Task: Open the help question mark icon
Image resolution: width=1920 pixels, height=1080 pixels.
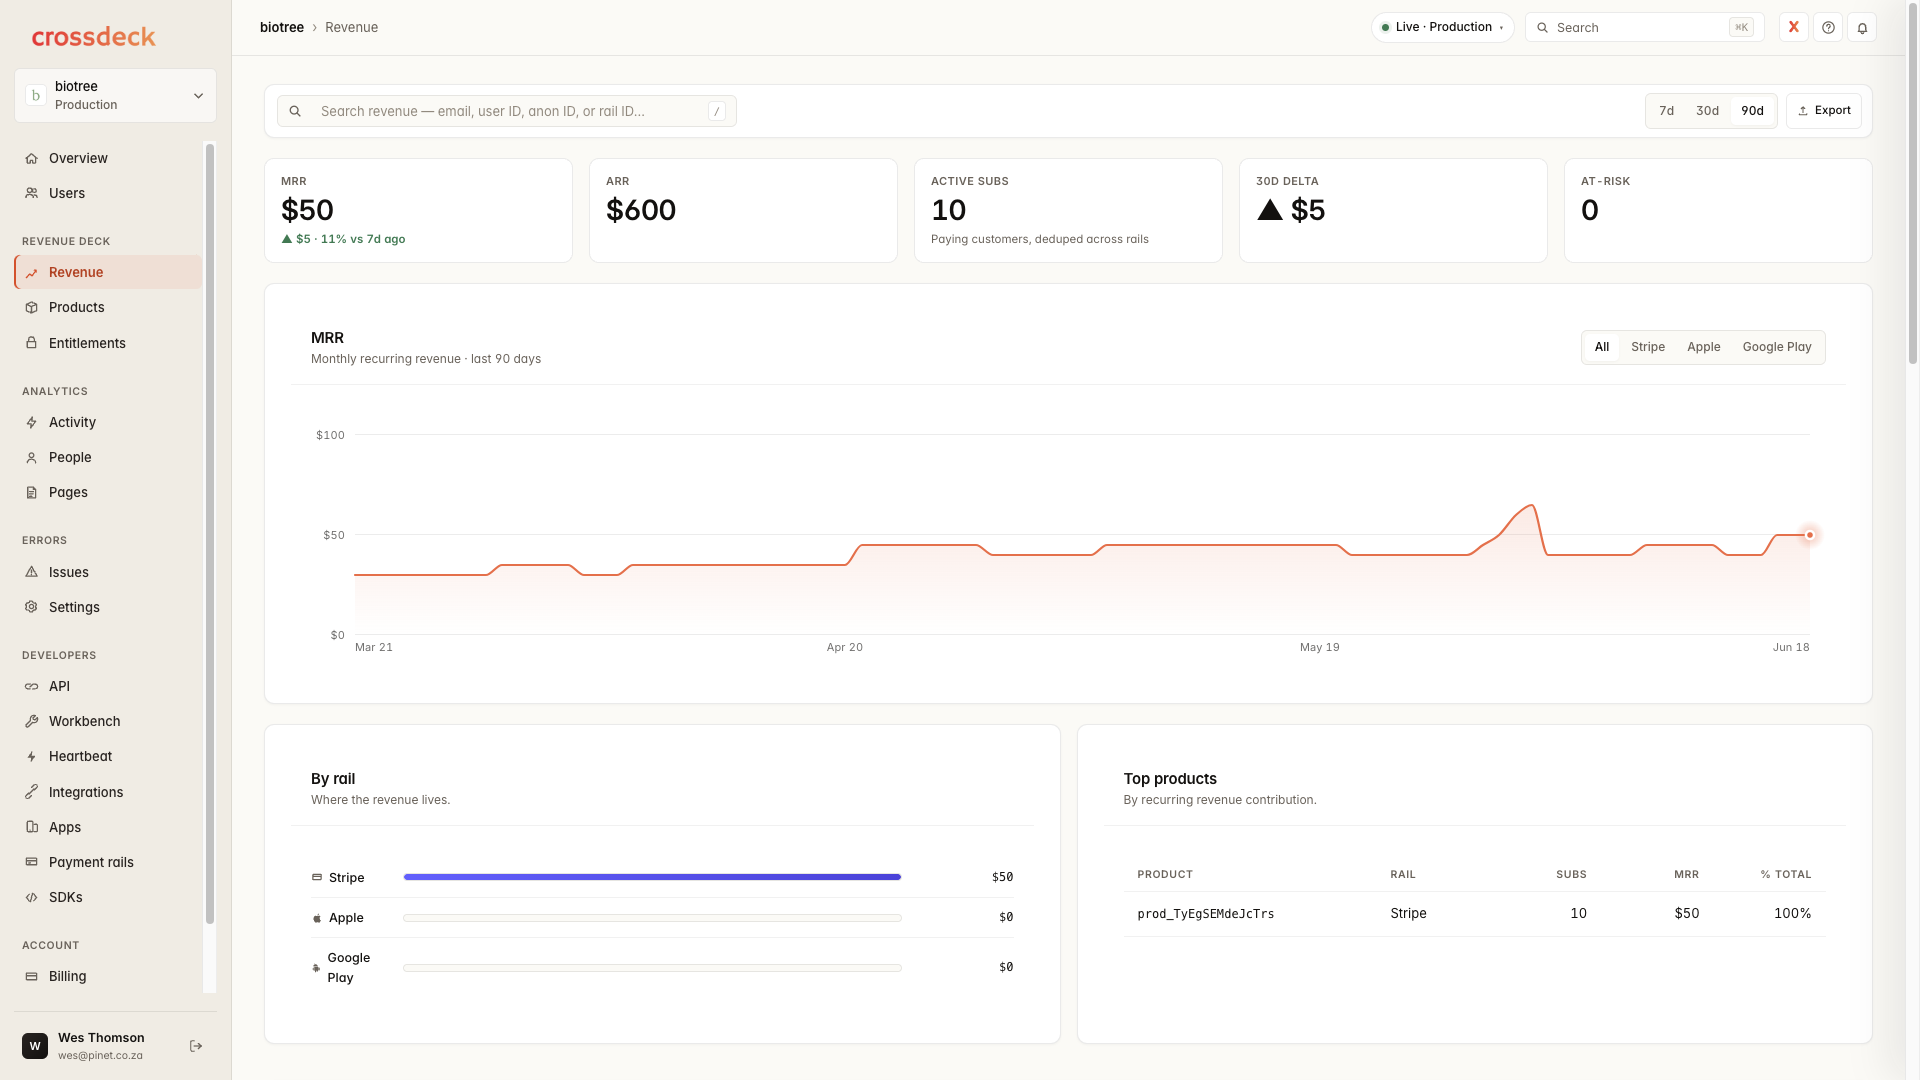Action: [1828, 28]
